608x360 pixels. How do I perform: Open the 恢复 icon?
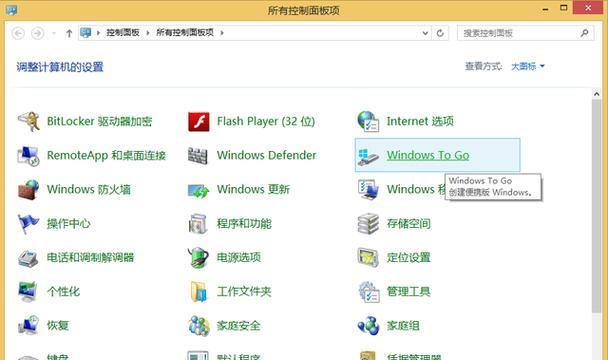pyautogui.click(x=28, y=325)
